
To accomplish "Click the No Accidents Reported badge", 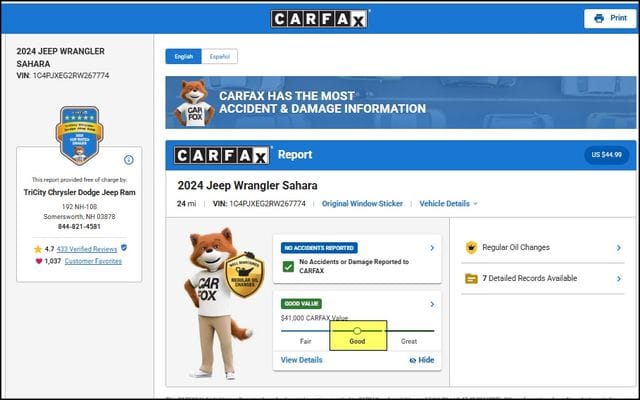I will pyautogui.click(x=319, y=248).
